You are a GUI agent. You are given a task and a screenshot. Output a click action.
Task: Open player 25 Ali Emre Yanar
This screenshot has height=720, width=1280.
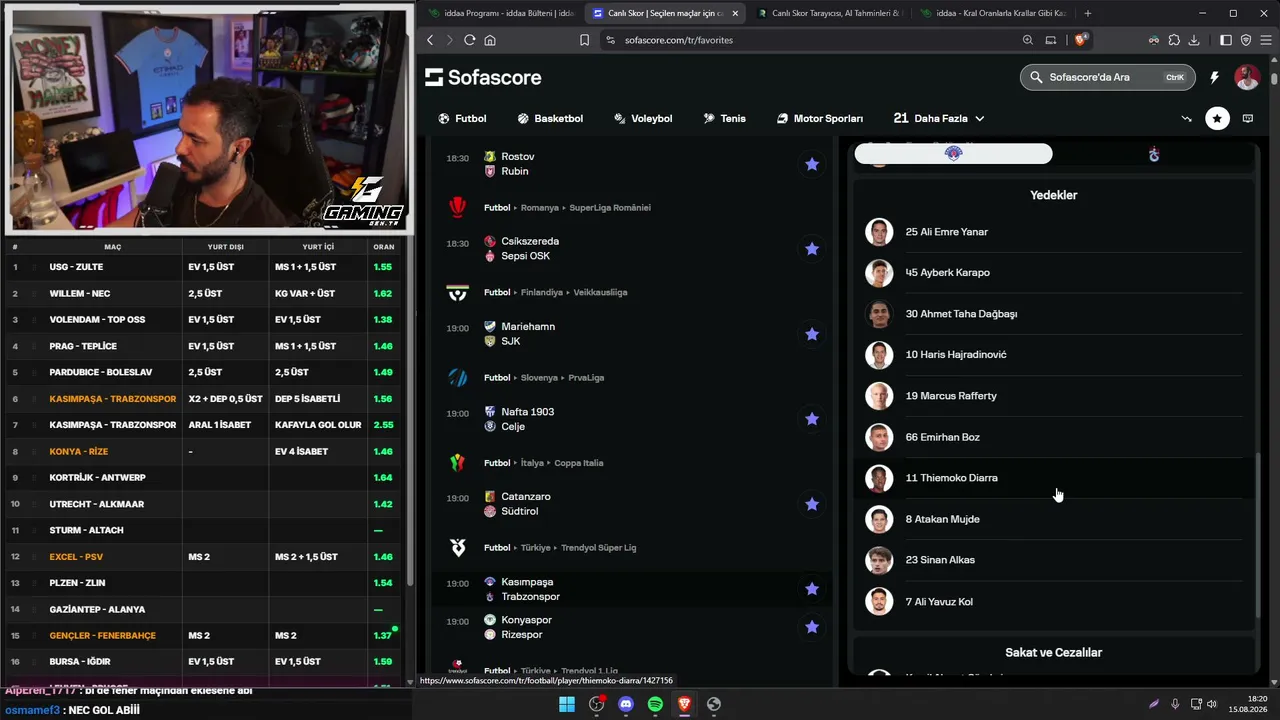(x=1053, y=232)
